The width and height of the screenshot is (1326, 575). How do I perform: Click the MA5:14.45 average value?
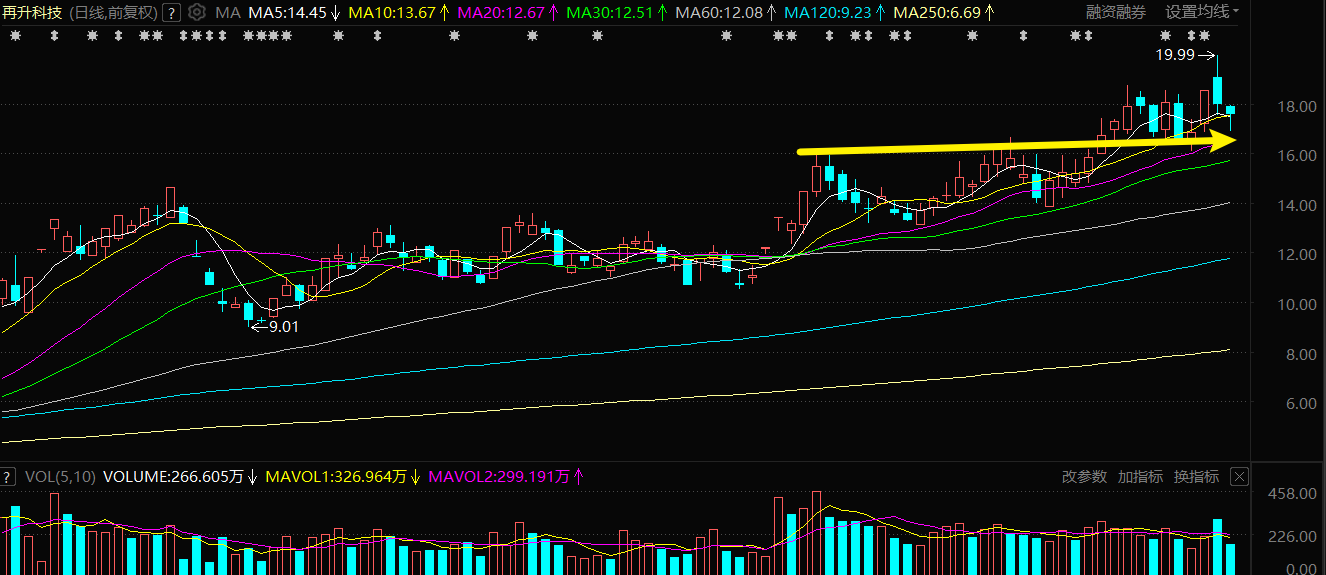[x=287, y=13]
